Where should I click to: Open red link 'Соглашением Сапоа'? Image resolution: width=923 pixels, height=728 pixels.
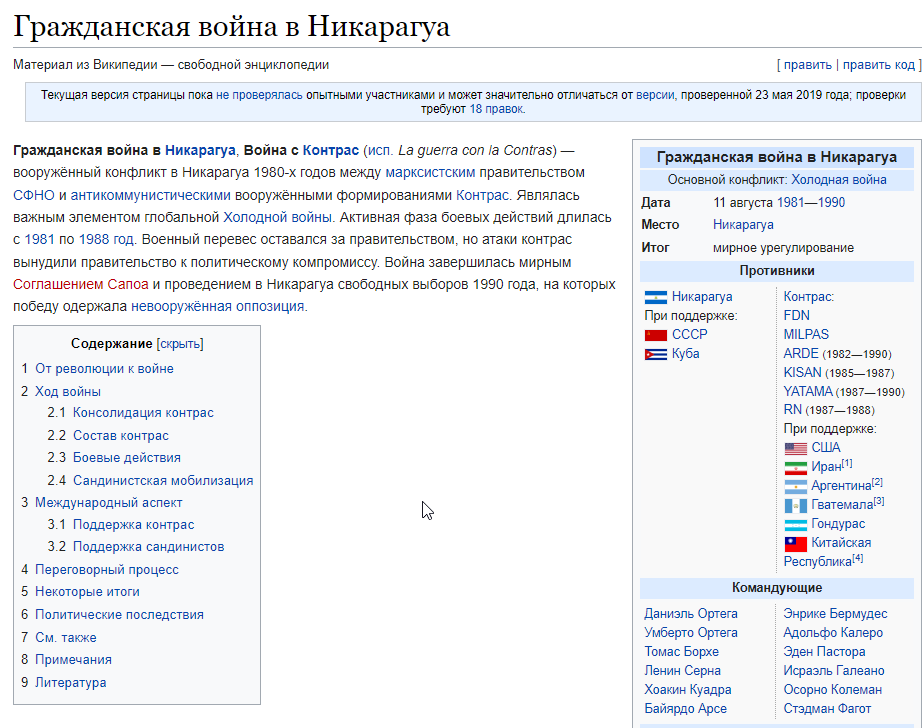pos(81,284)
